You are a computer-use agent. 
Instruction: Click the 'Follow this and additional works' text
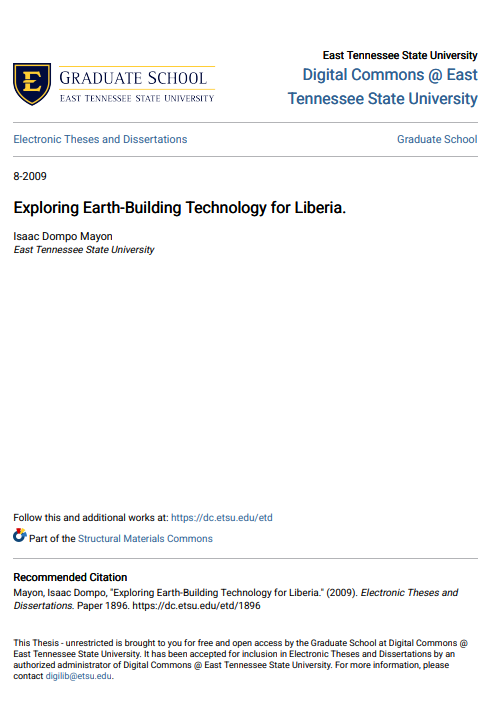91,518
